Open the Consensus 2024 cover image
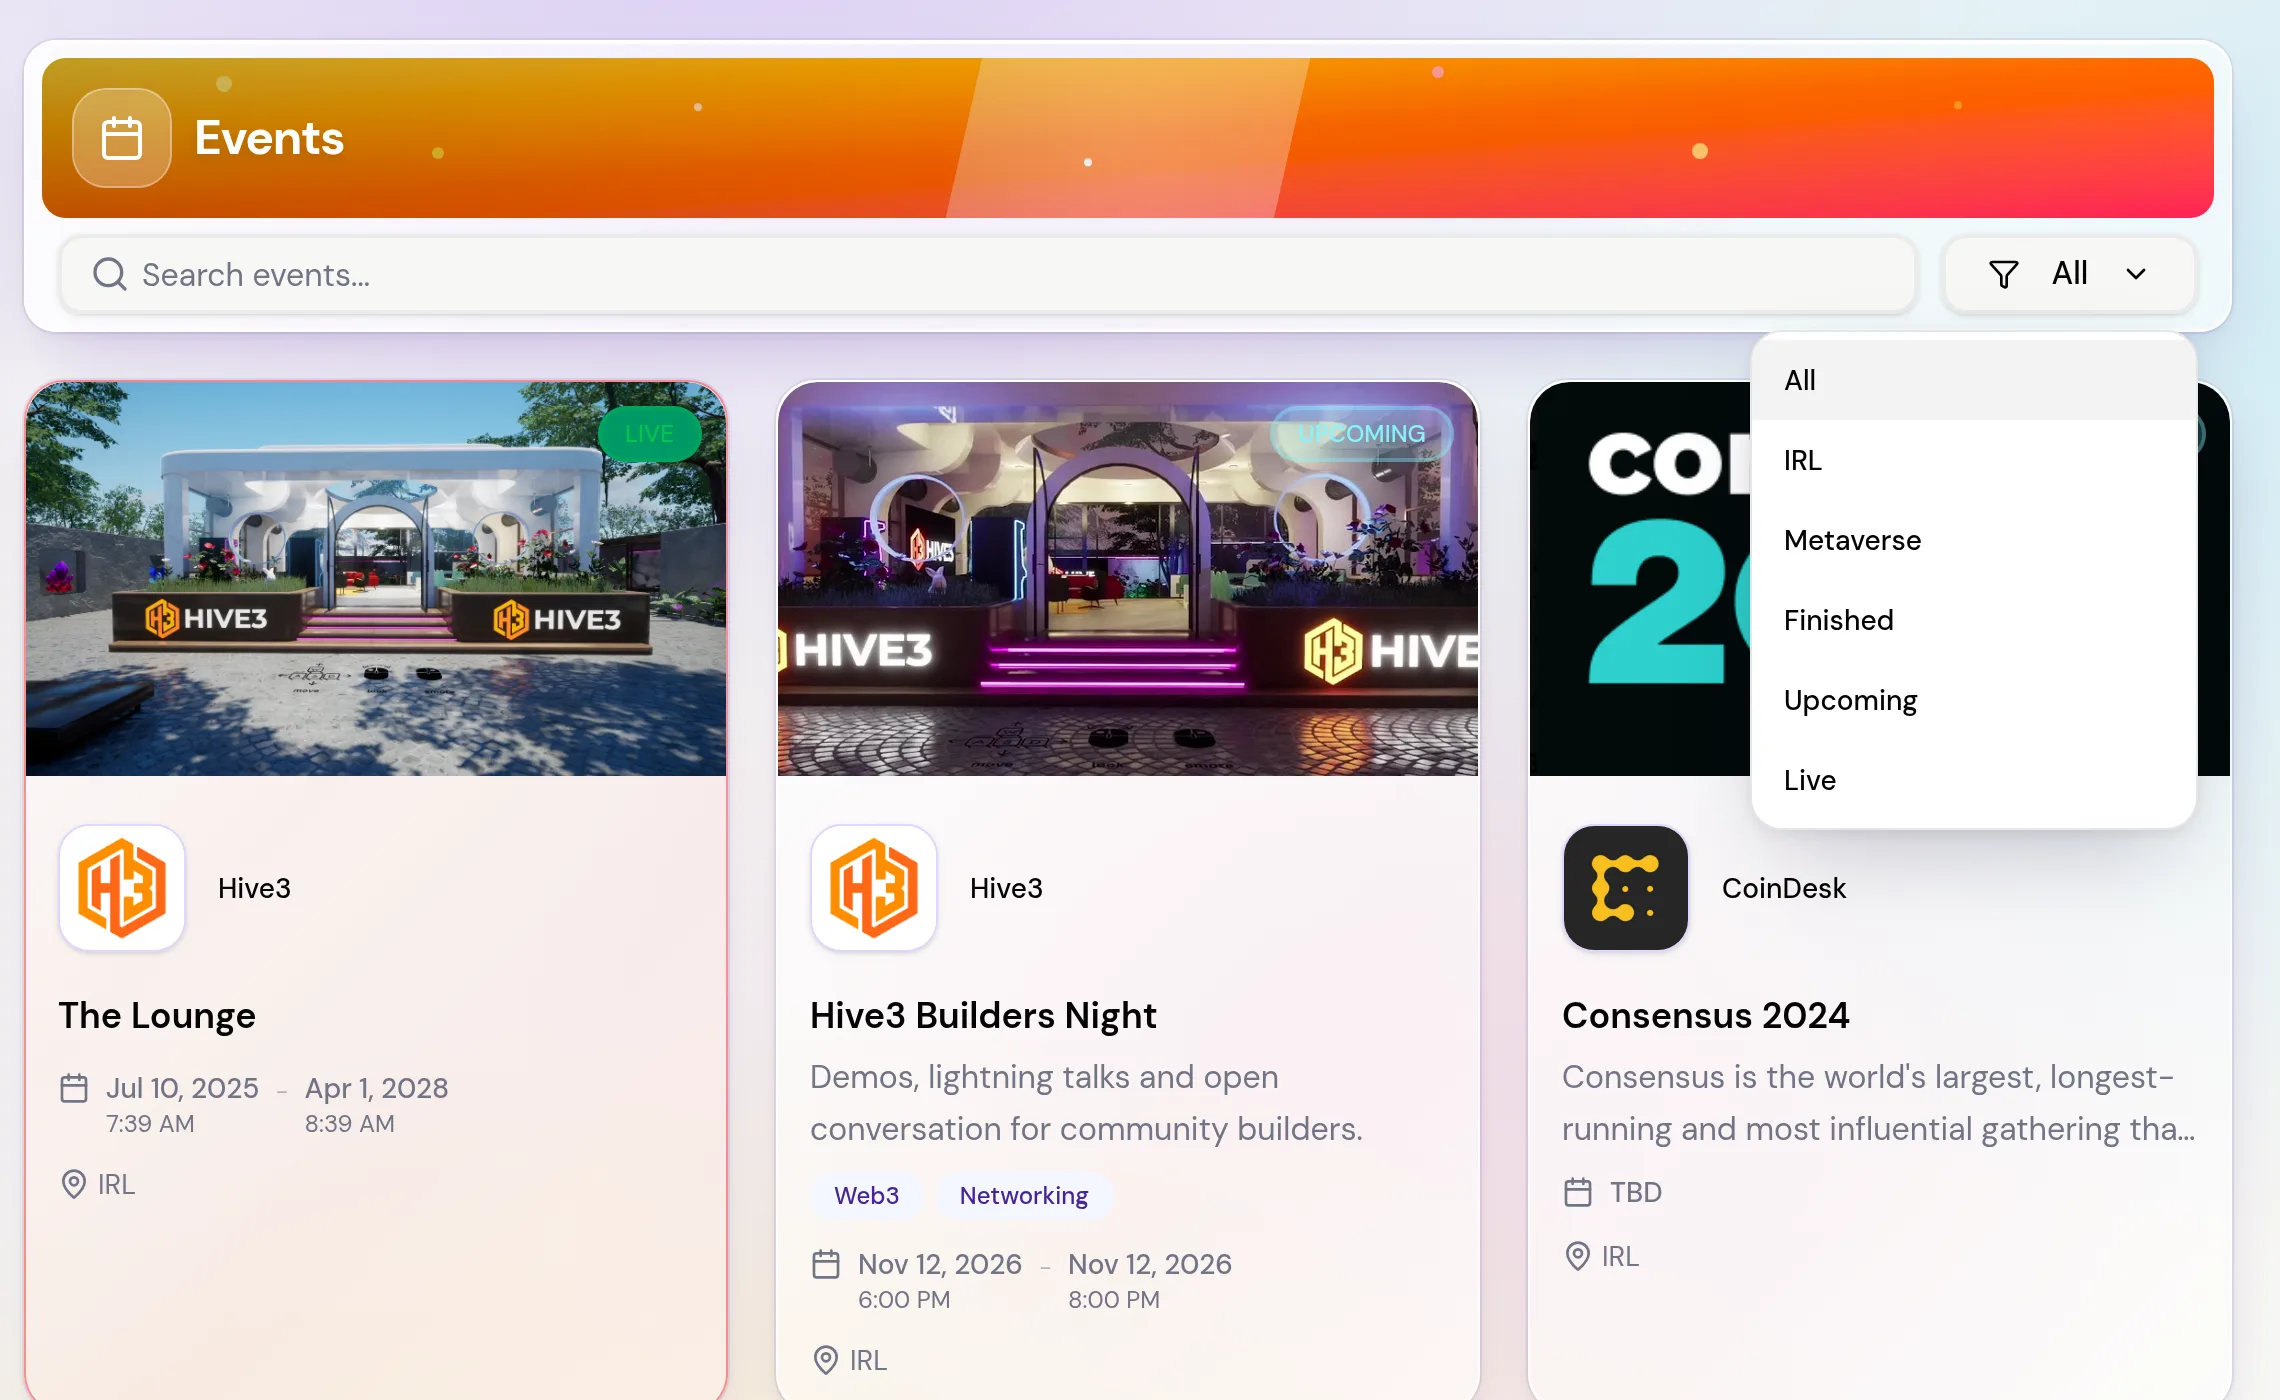2280x1400 pixels. [x=1640, y=578]
